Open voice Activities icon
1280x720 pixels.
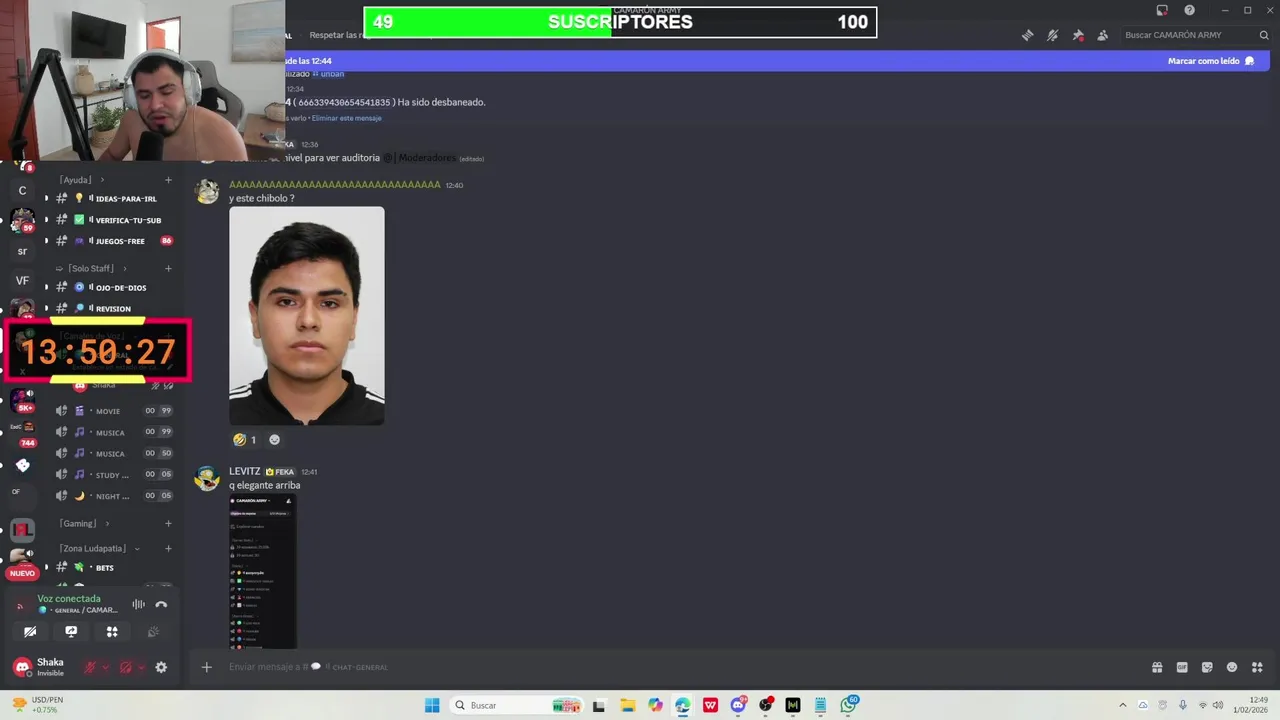point(112,632)
